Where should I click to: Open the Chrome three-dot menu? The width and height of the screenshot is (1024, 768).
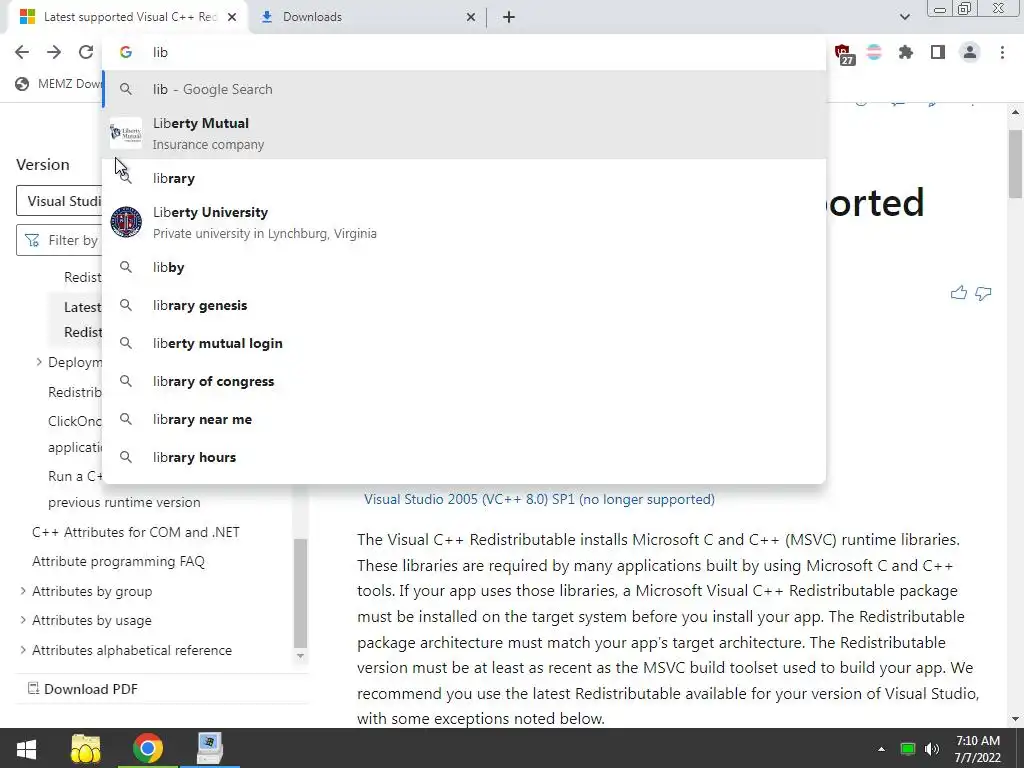pyautogui.click(x=1002, y=52)
